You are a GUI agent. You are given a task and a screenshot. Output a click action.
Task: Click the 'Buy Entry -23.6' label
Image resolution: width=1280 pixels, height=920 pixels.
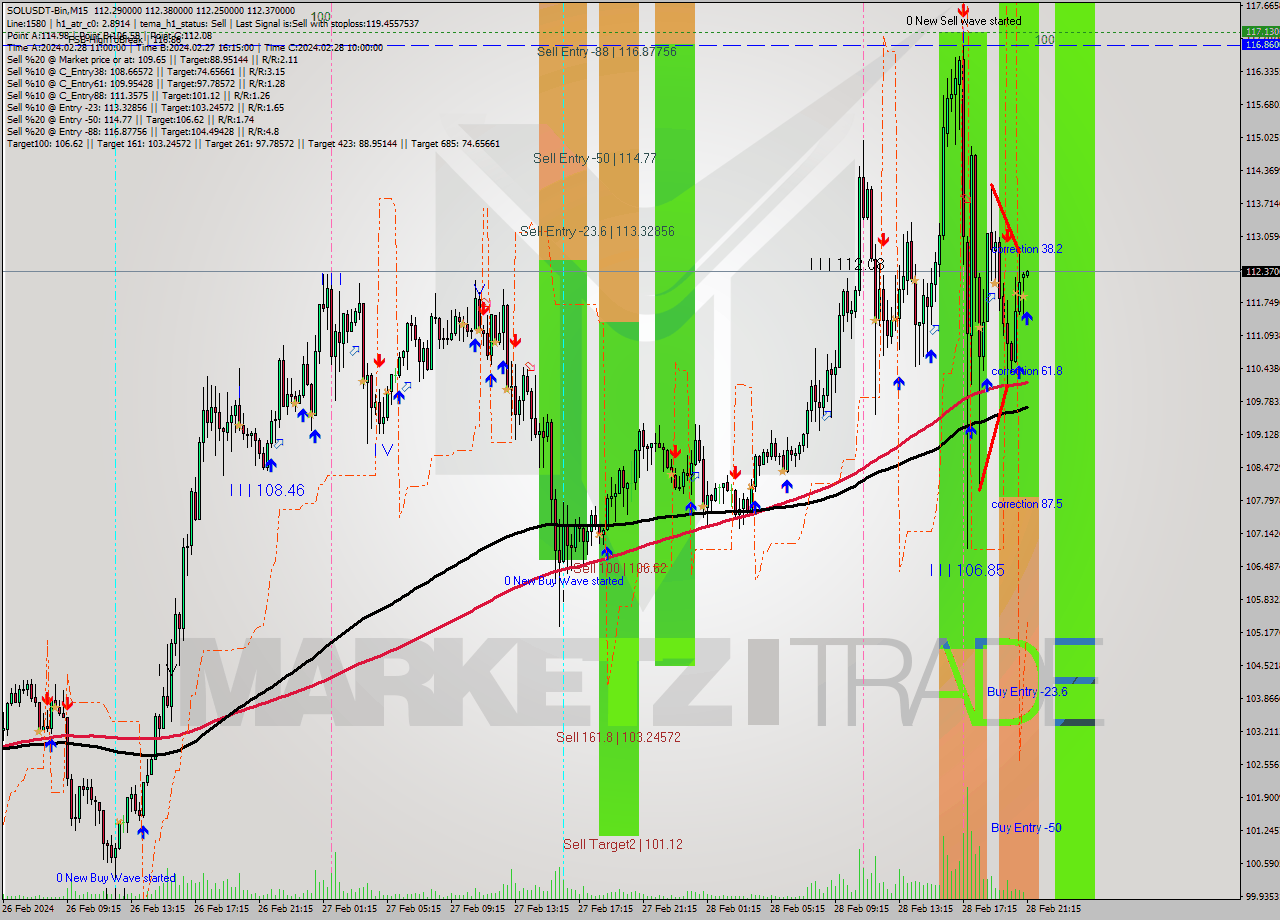(x=1027, y=691)
